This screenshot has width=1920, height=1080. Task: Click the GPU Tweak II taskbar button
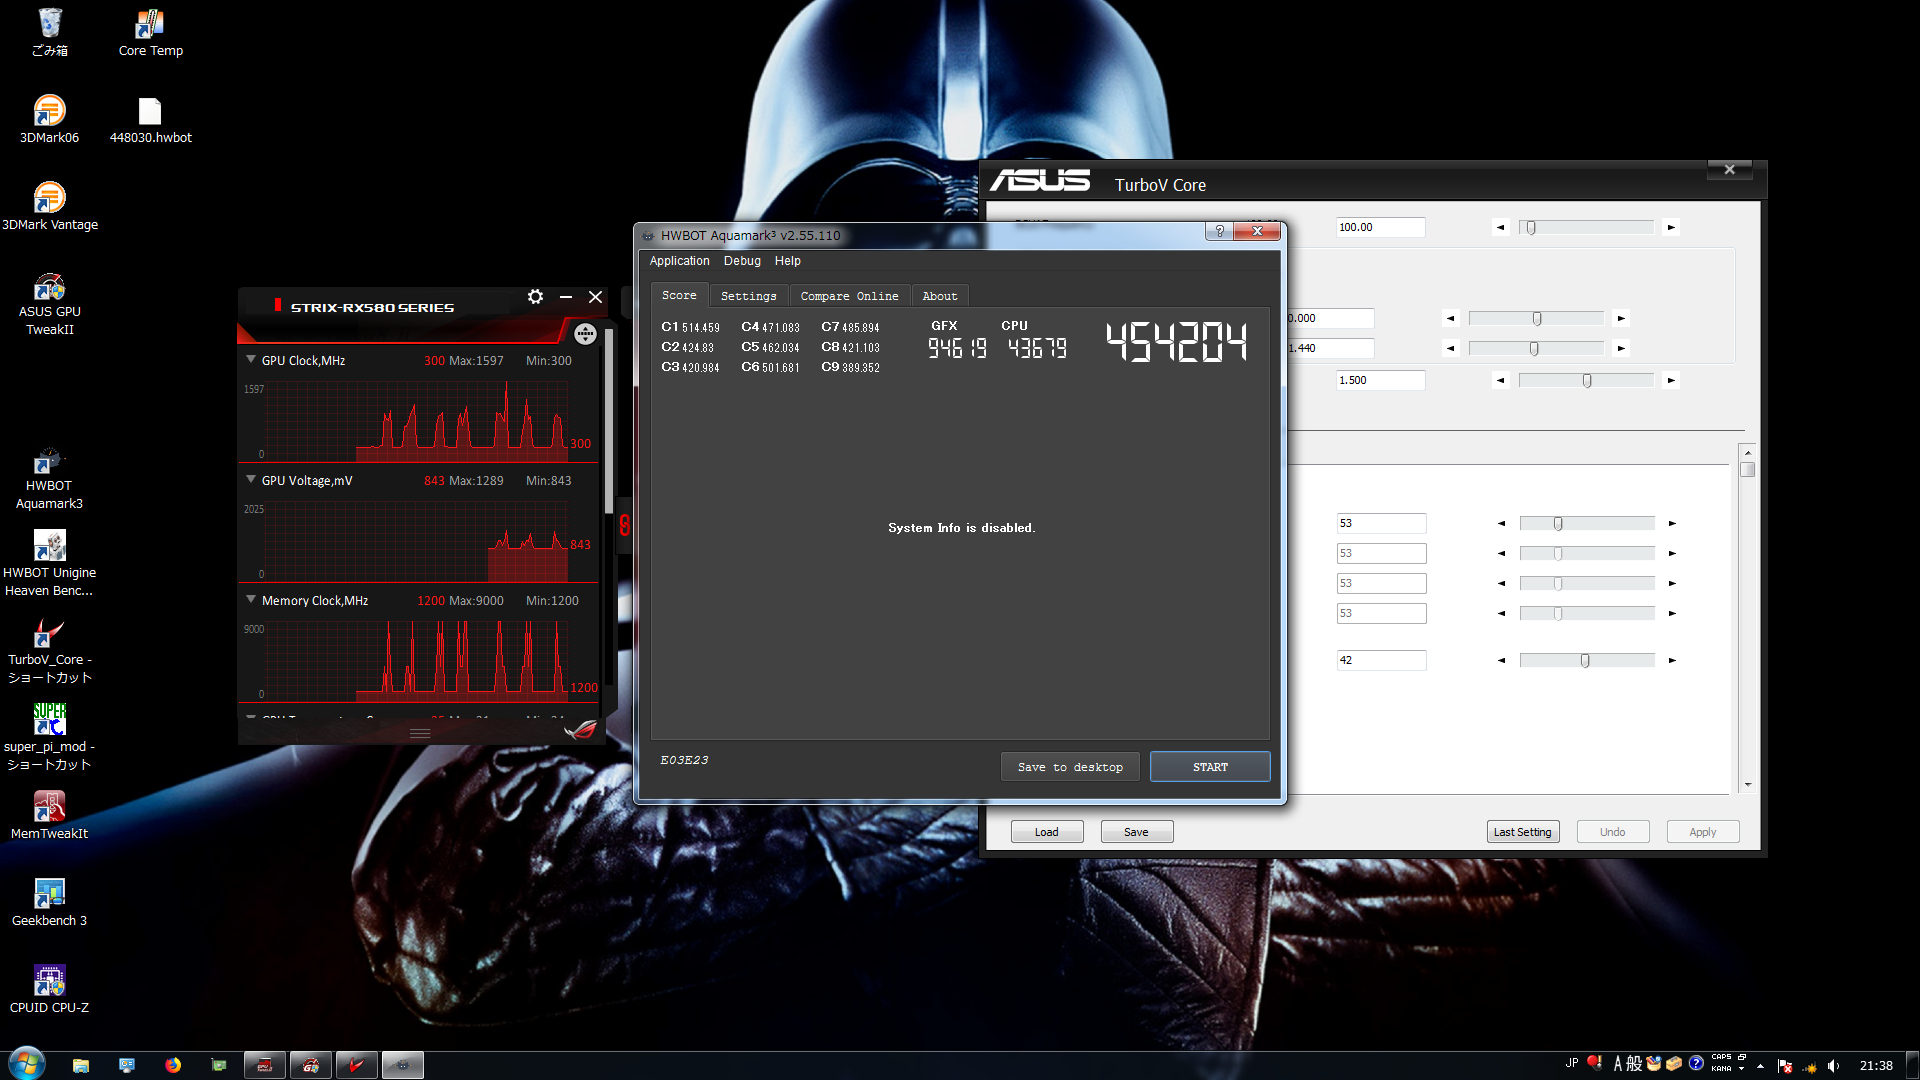311,1065
